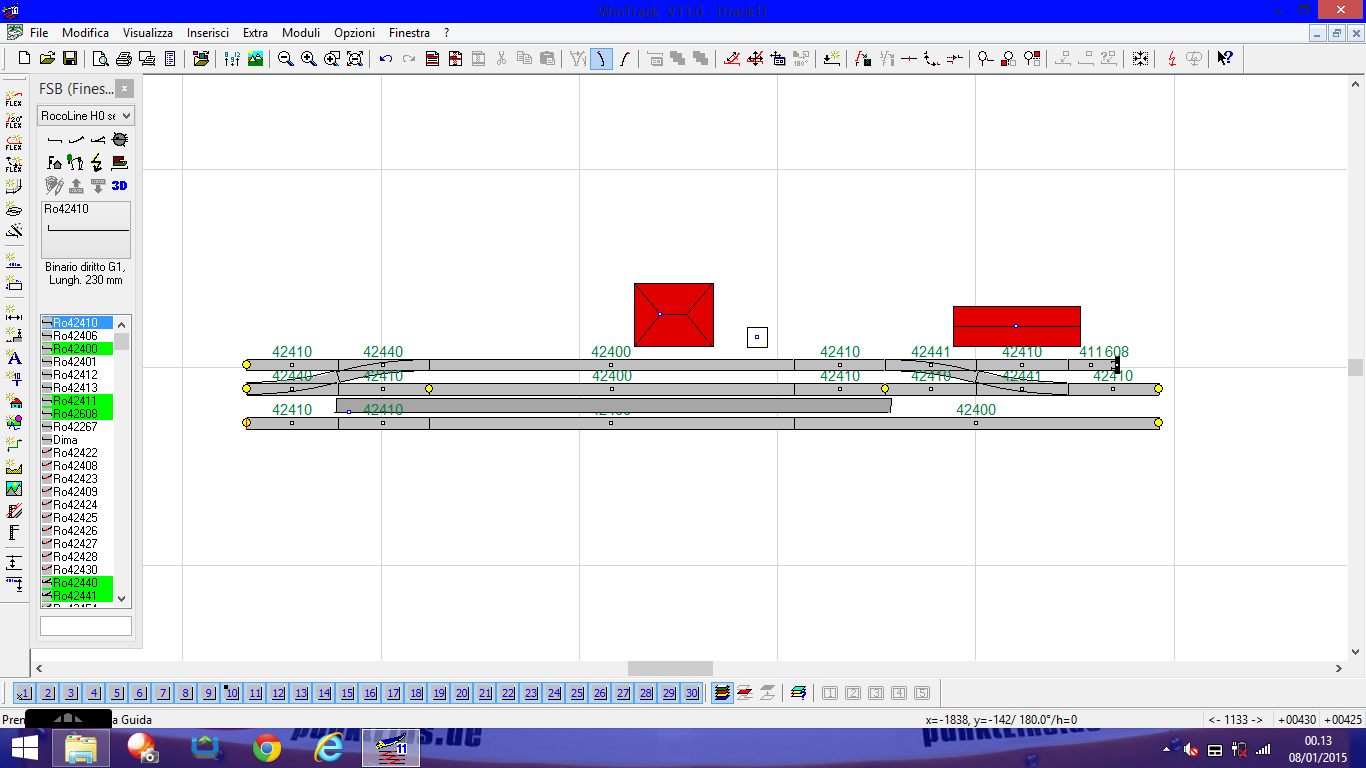Click the search field below the parts list

[x=85, y=624]
